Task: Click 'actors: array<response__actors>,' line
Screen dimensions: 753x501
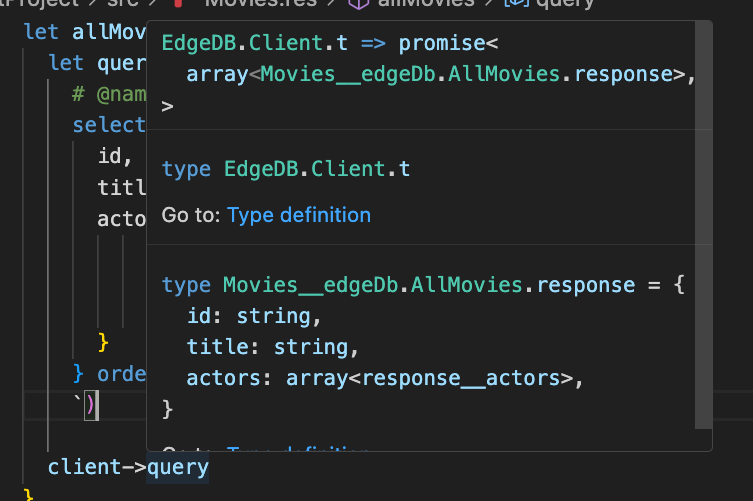Action: (x=385, y=378)
